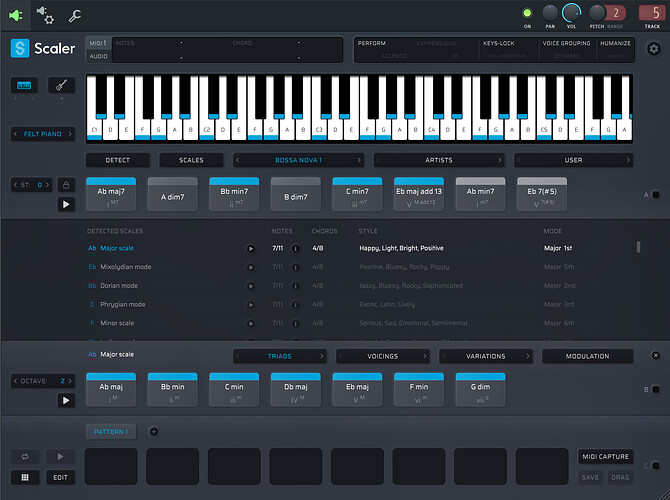Select the Ab maj7 chord pad
Screen dimensions: 670x500
click(111, 194)
